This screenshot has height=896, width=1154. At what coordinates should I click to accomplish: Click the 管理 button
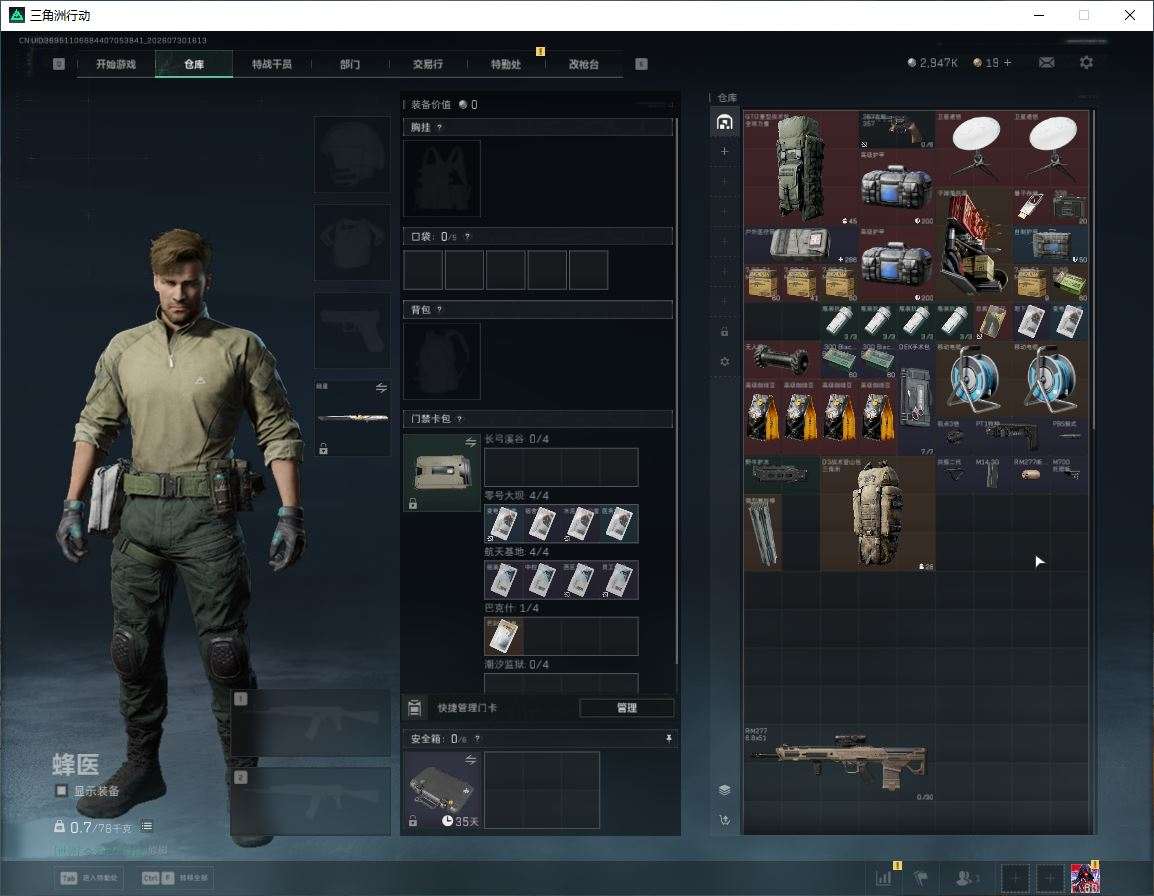[x=626, y=708]
